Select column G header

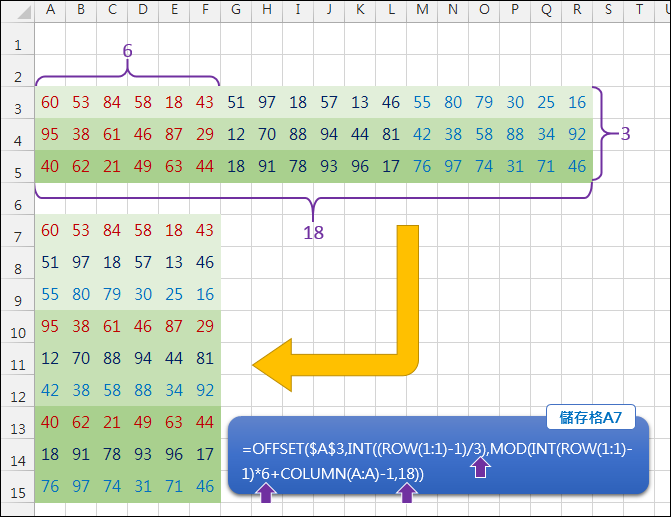(x=236, y=10)
